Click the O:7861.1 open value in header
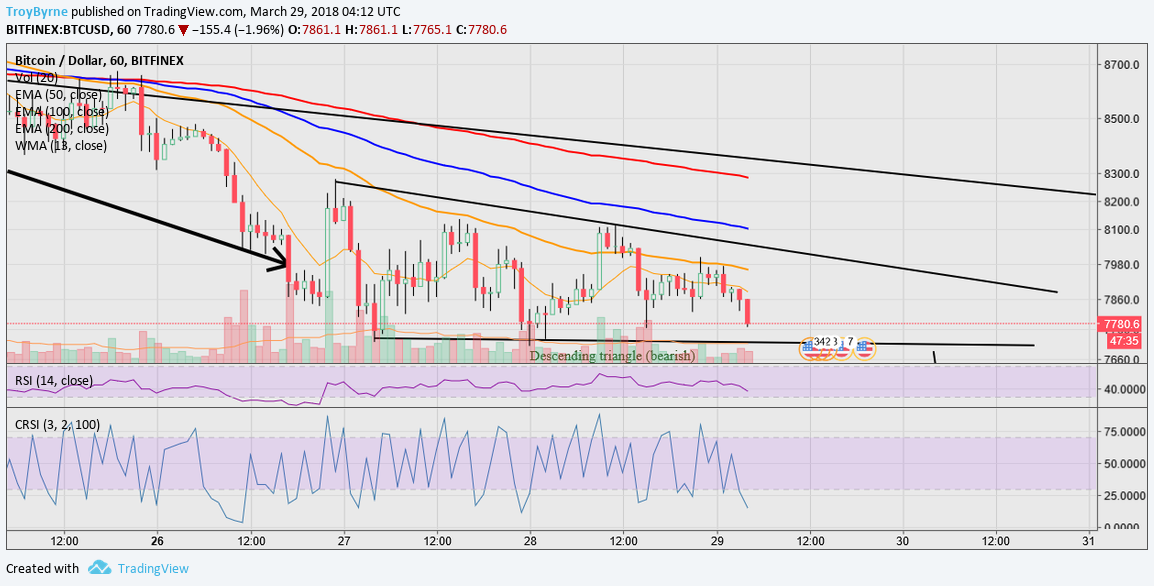The height and width of the screenshot is (586, 1154). coord(315,30)
